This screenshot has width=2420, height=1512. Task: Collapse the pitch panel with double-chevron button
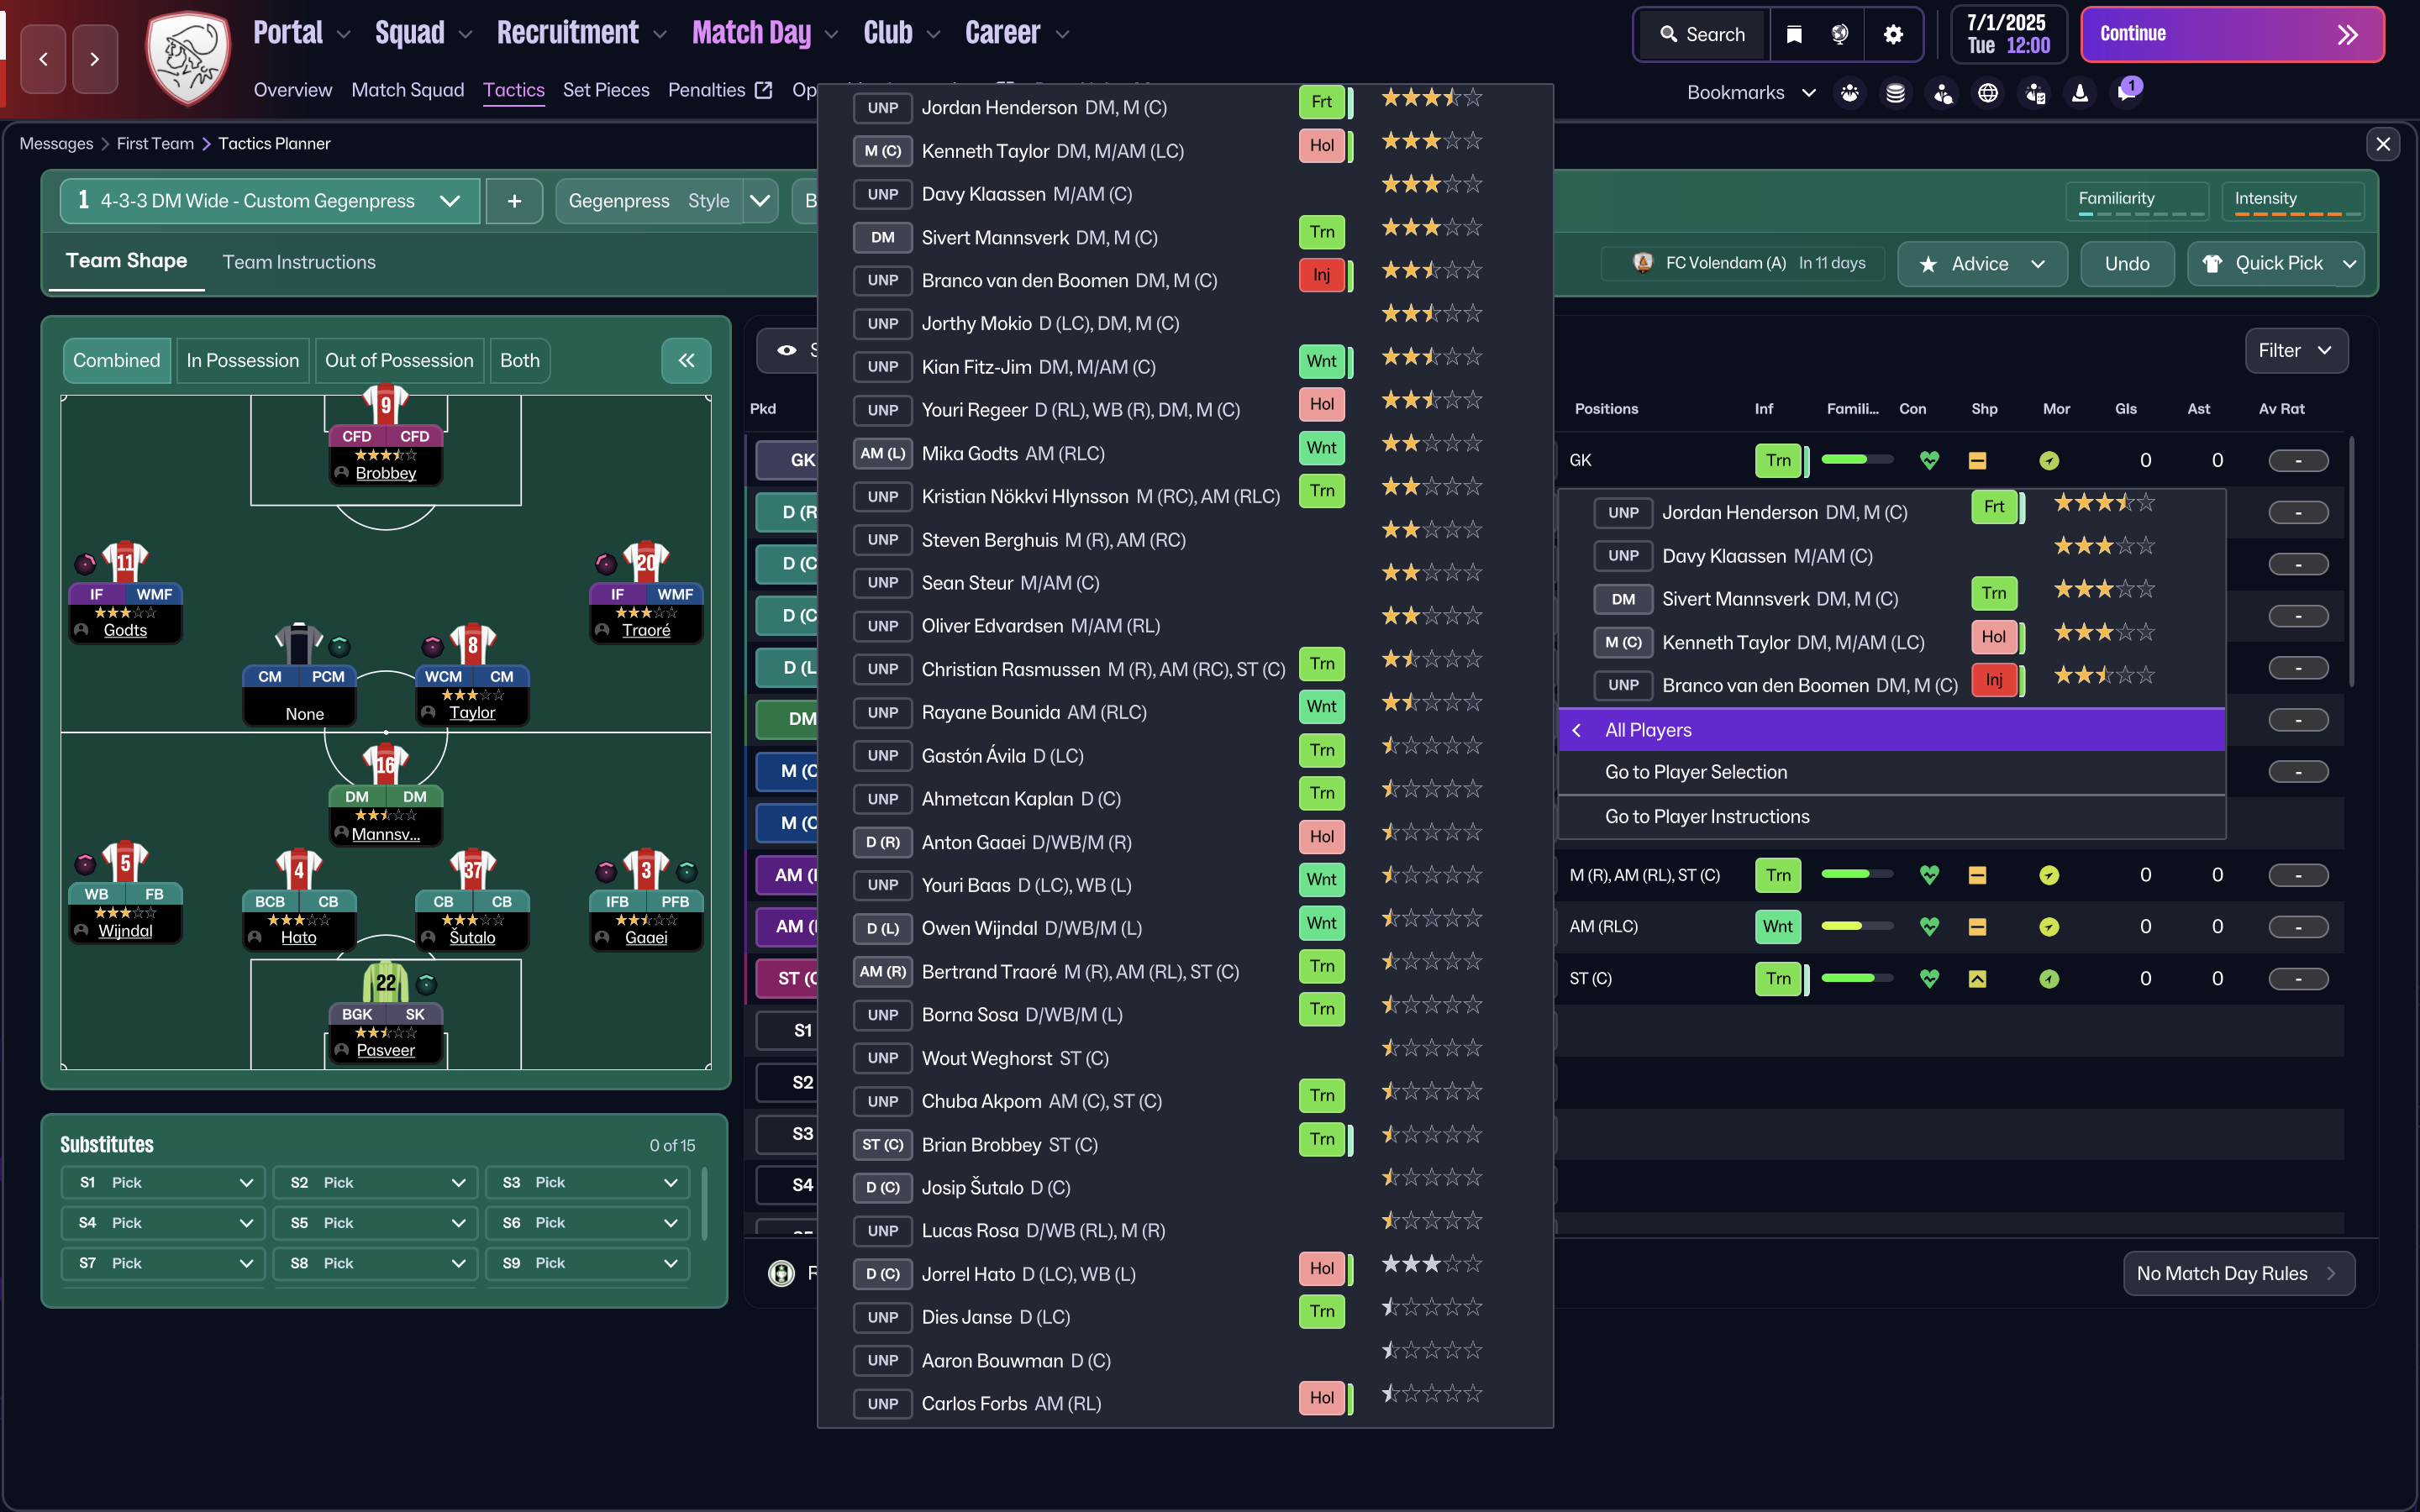[x=686, y=360]
